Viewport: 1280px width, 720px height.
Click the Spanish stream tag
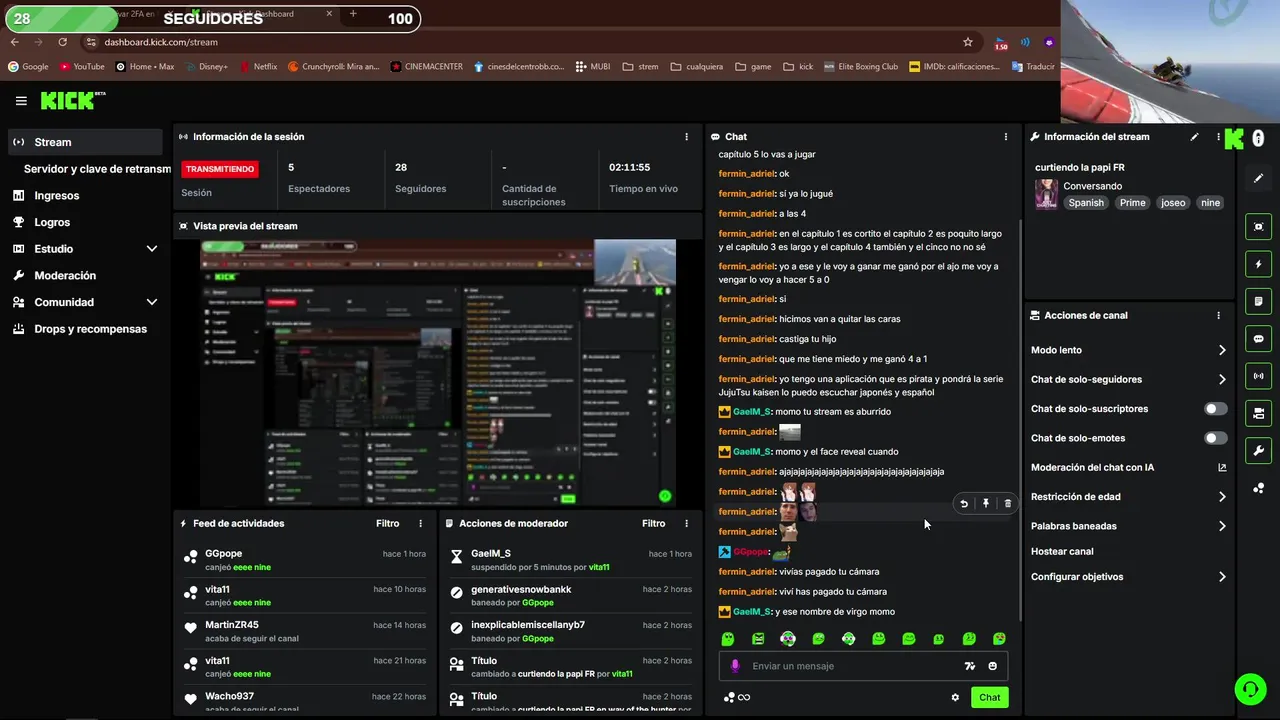(x=1086, y=203)
